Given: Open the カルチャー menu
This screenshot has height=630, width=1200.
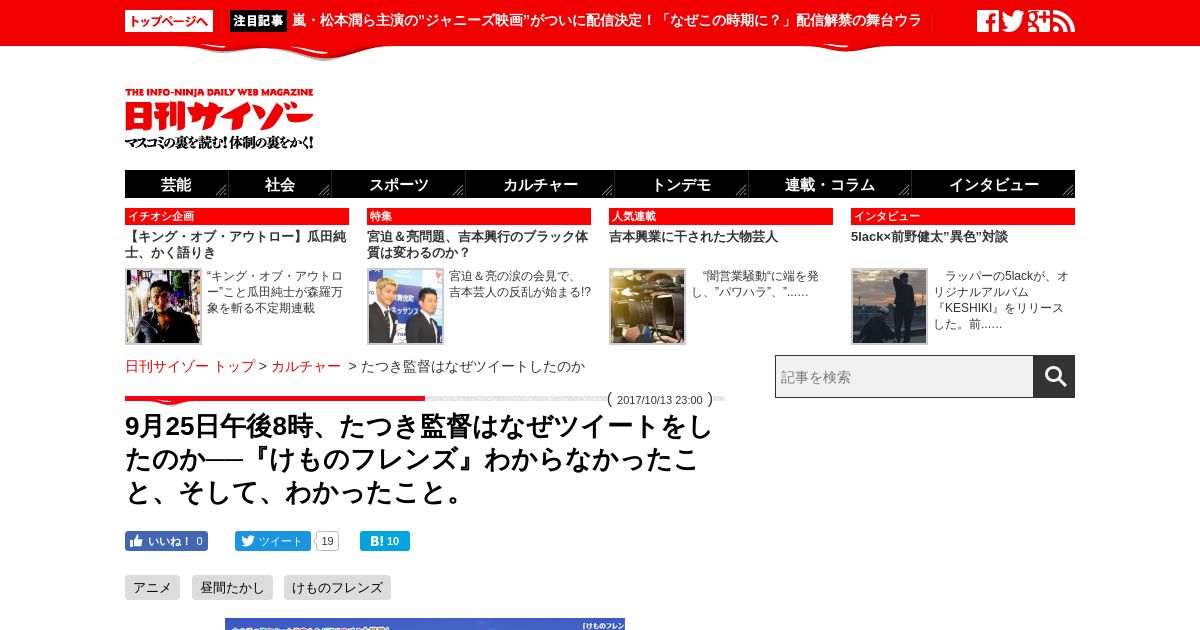Looking at the screenshot, I should pyautogui.click(x=540, y=184).
